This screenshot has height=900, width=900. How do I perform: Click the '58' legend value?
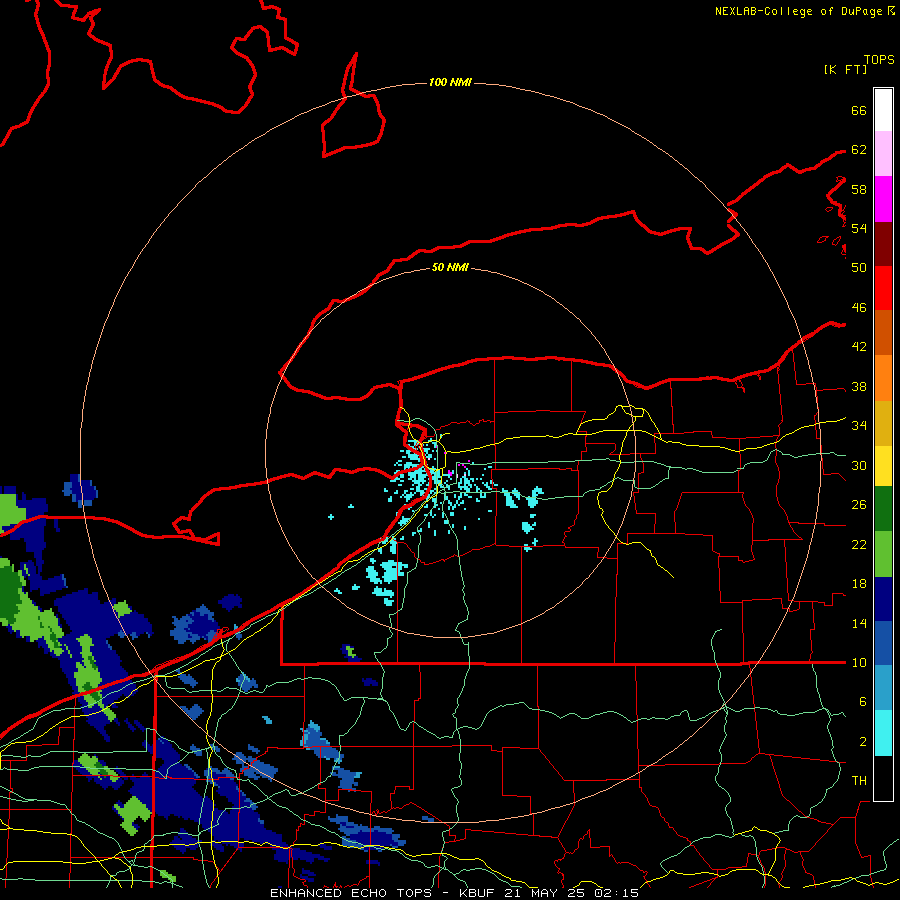click(859, 189)
